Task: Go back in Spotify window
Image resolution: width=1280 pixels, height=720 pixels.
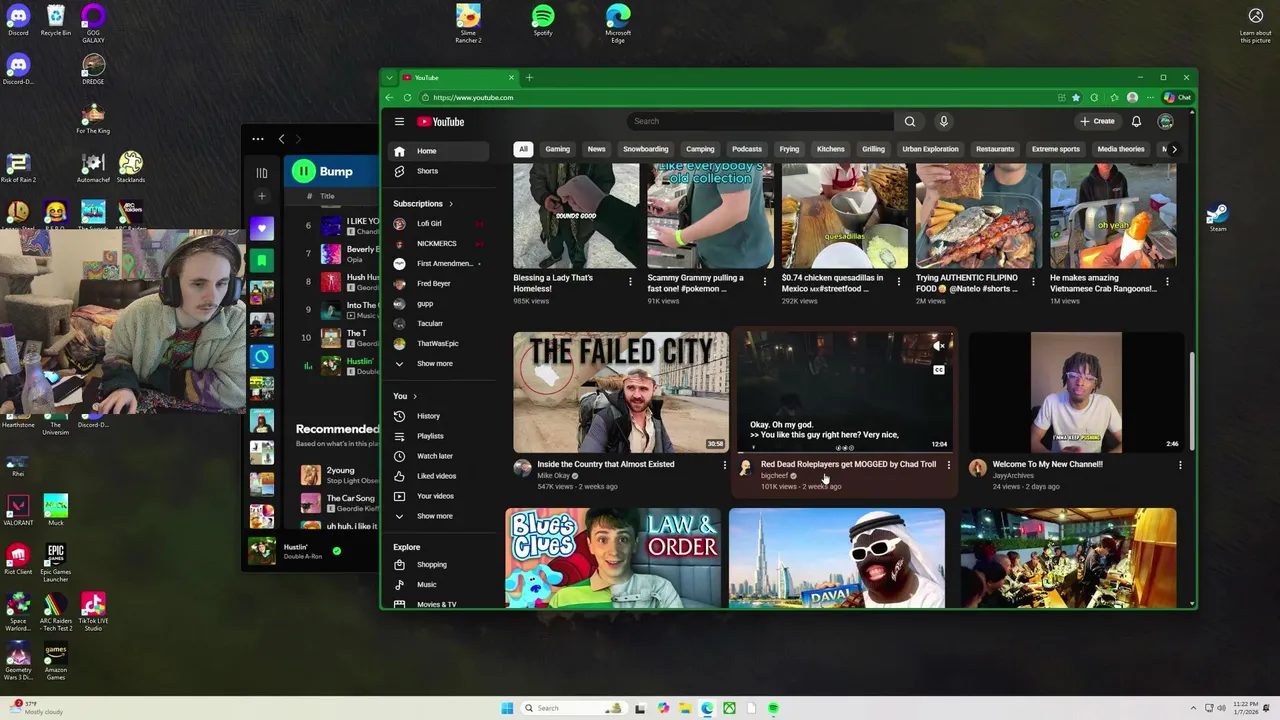Action: coord(282,139)
